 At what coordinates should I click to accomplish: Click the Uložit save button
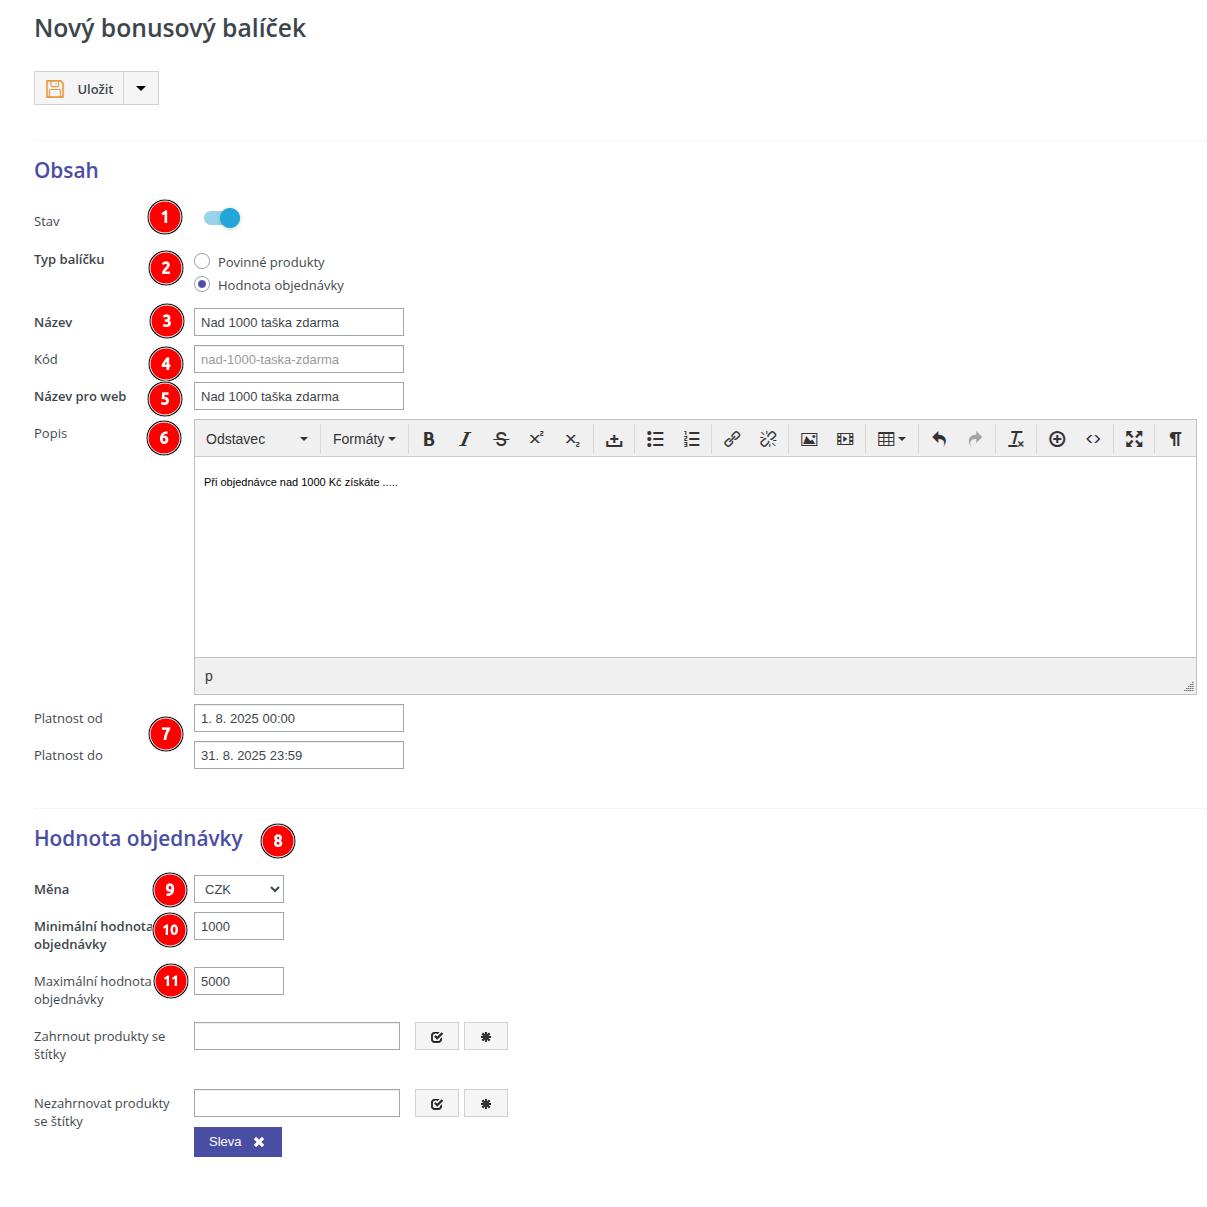[80, 89]
